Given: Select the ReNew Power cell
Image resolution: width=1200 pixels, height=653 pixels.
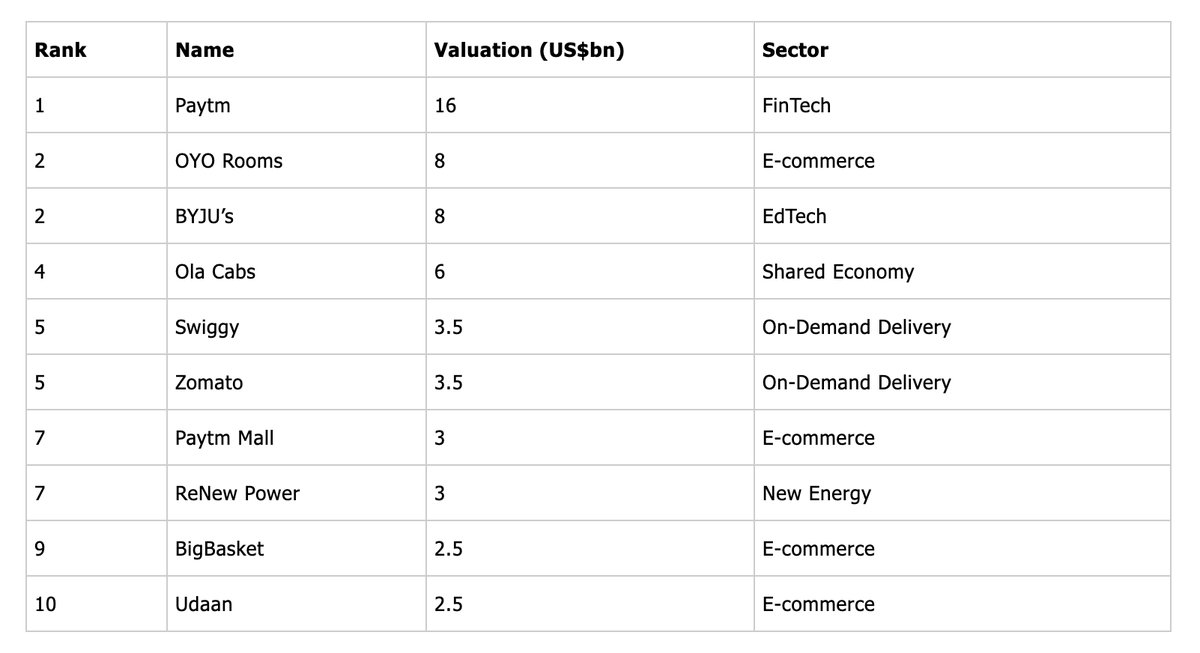Looking at the screenshot, I should click(x=237, y=493).
